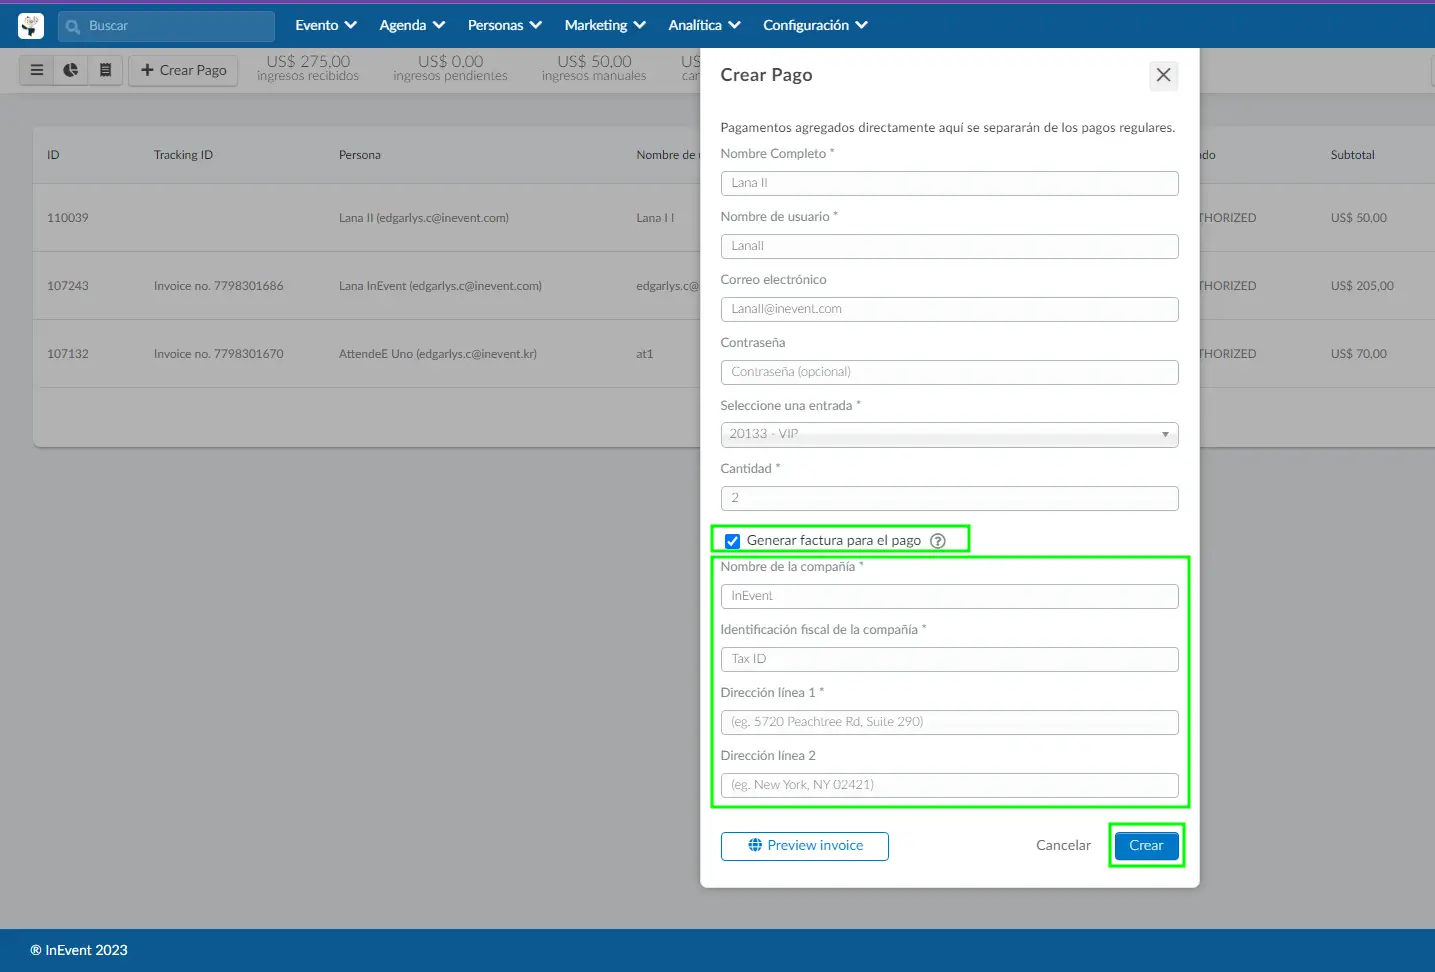Click the Tracking ID column header
This screenshot has width=1435, height=972.
pyautogui.click(x=183, y=155)
